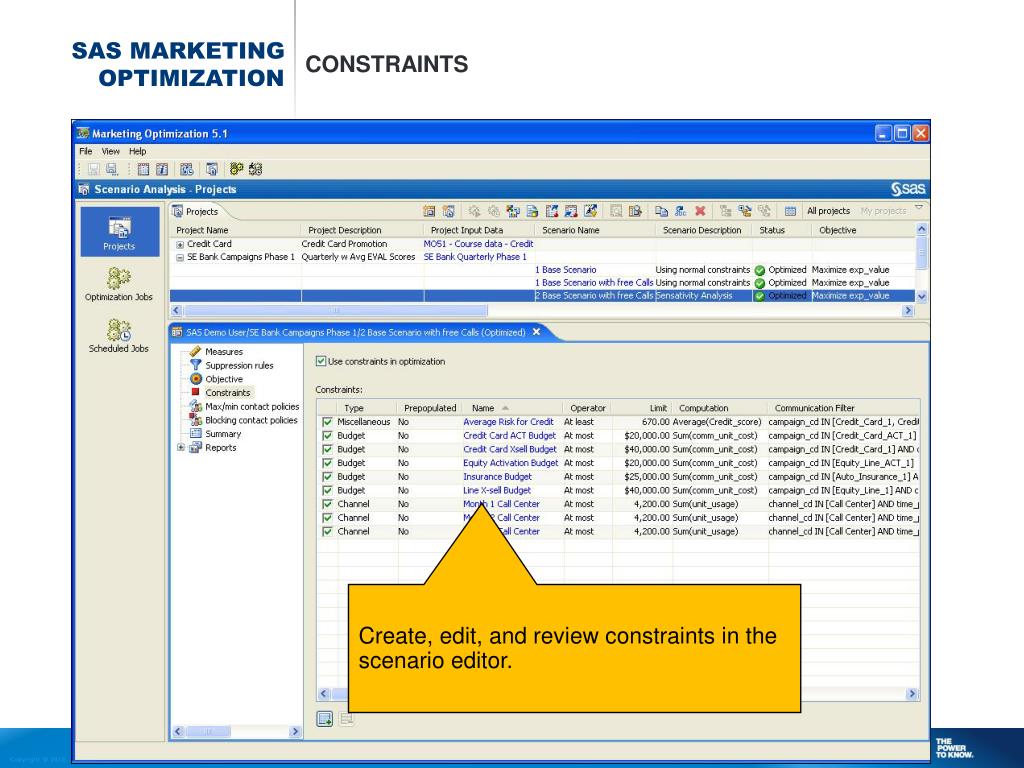This screenshot has height=768, width=1024.
Task: Click the down arrow of the projects table scrollbar
Action: click(921, 296)
